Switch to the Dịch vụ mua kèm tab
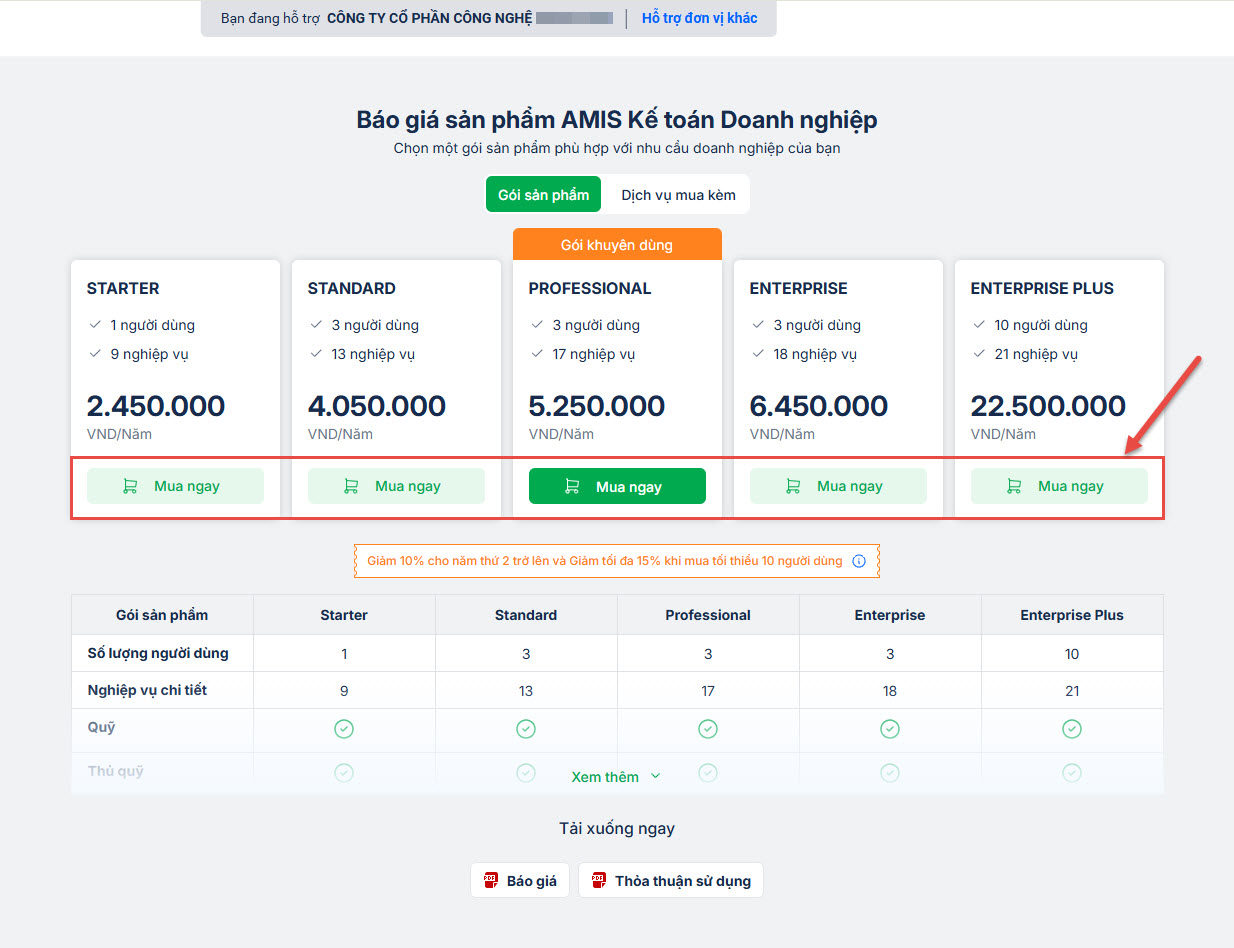 point(678,194)
